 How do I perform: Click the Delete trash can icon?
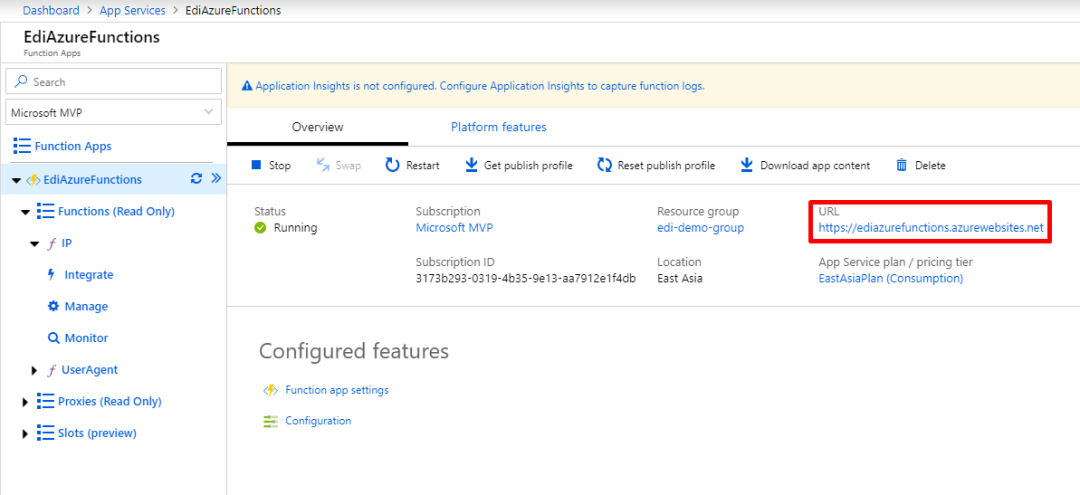point(902,165)
